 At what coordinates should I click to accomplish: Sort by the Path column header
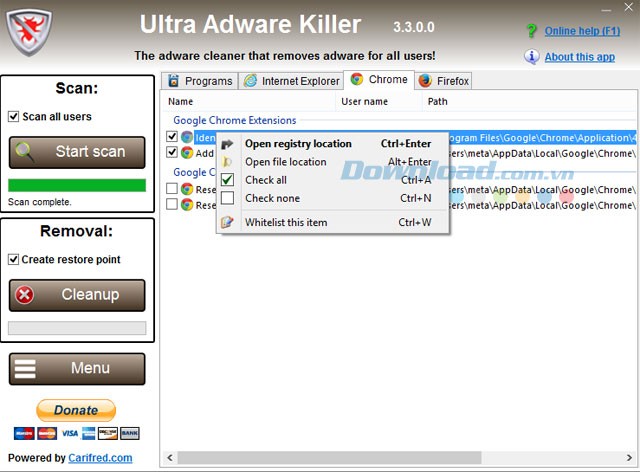[x=529, y=101]
